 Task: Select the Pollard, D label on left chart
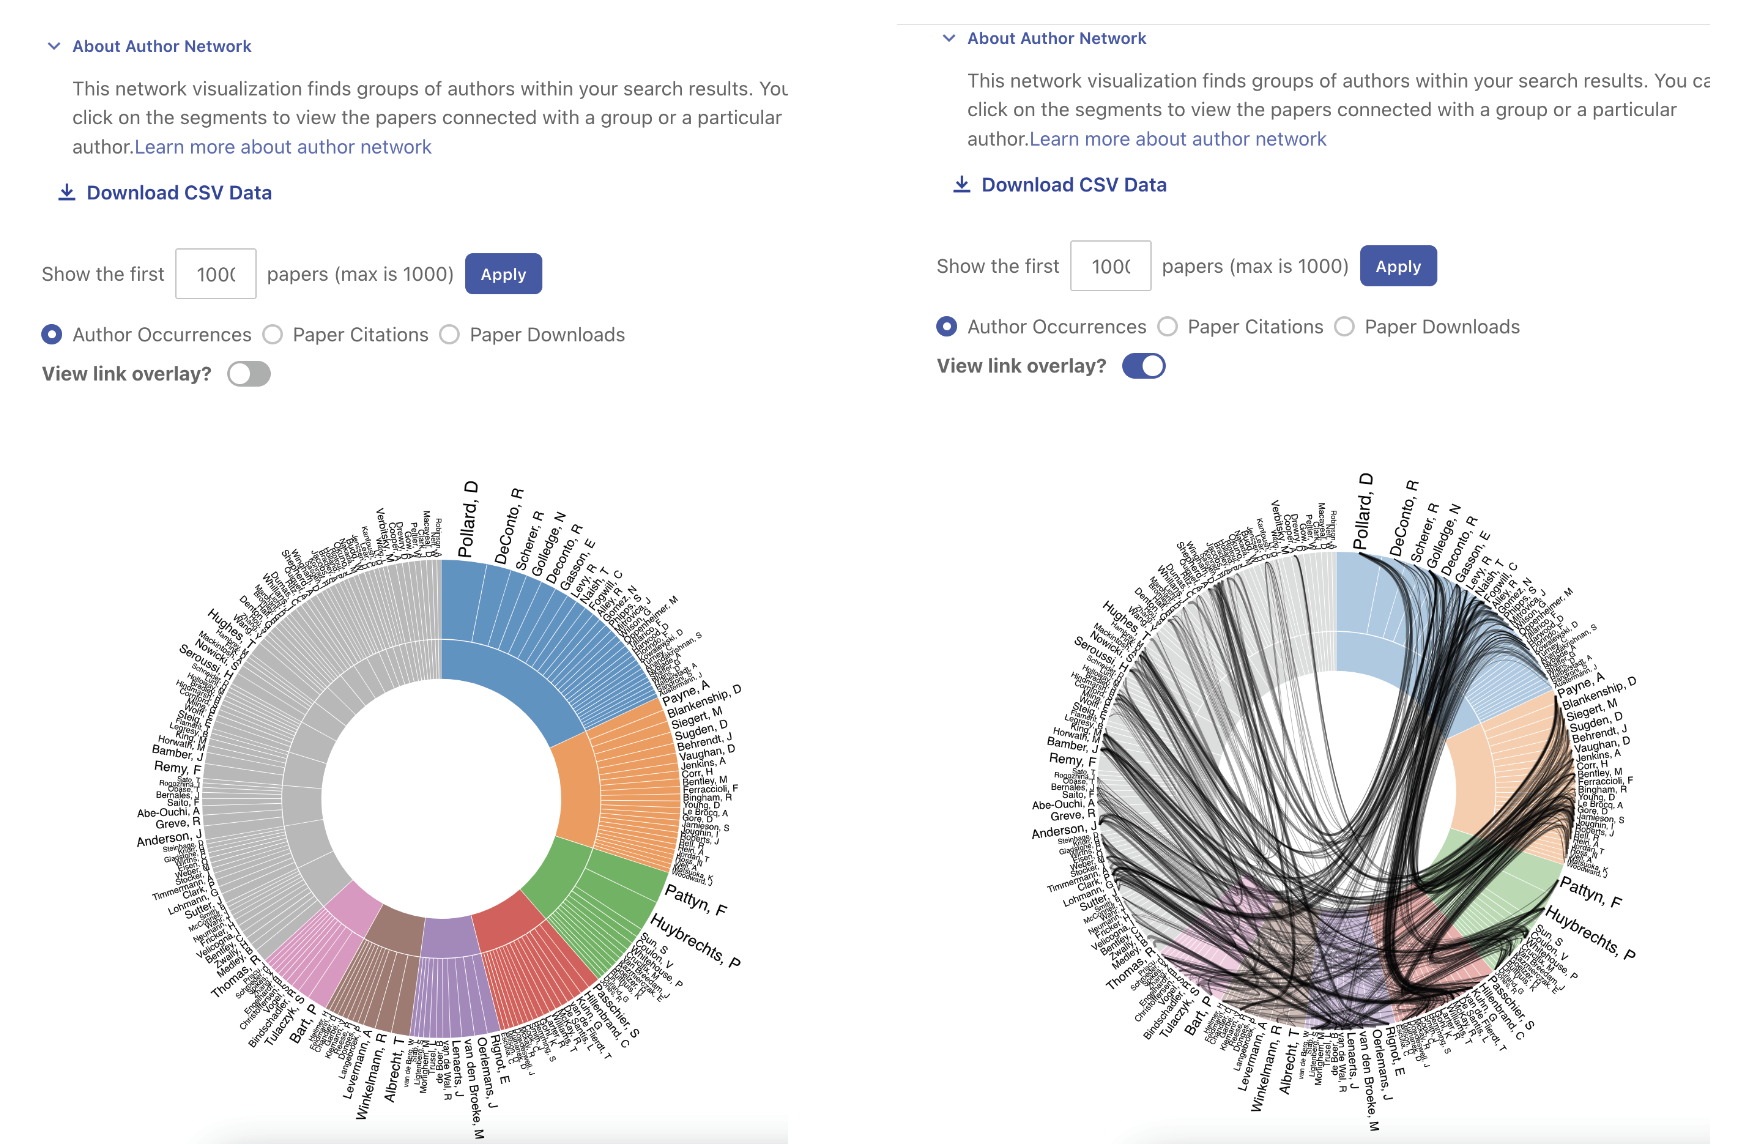(x=468, y=519)
